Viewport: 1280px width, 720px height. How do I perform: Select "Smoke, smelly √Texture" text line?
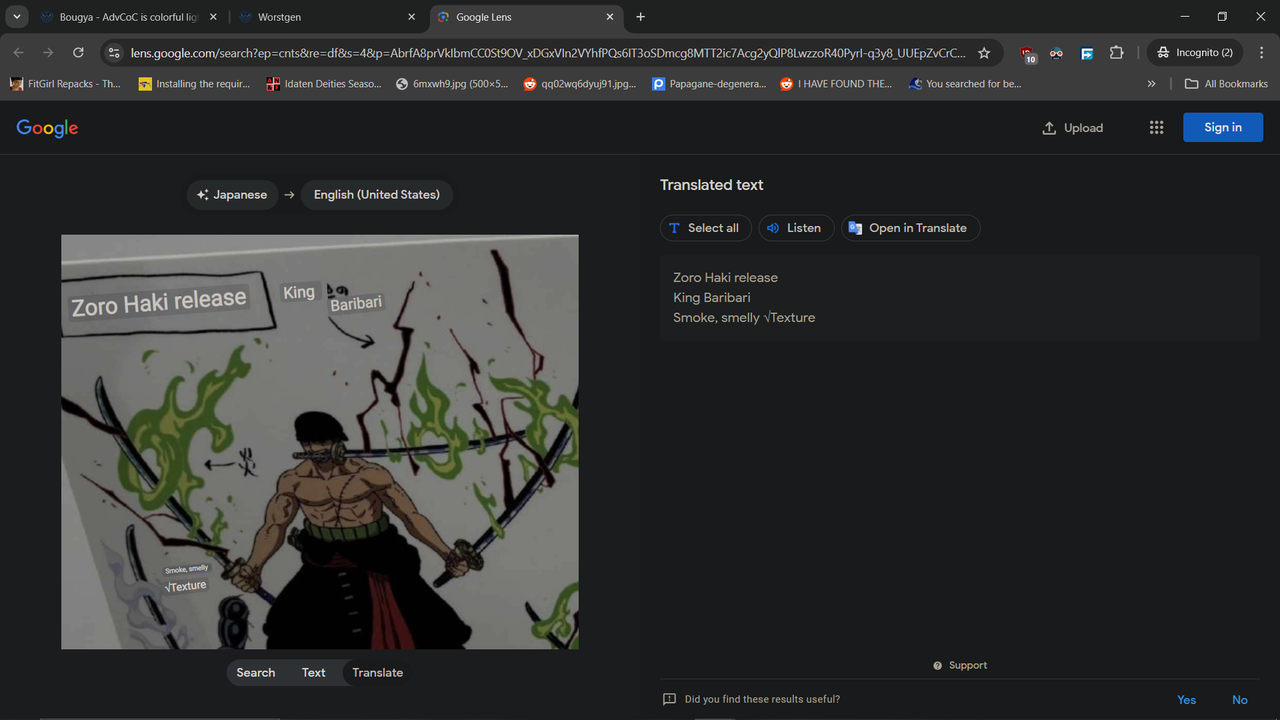click(x=744, y=317)
